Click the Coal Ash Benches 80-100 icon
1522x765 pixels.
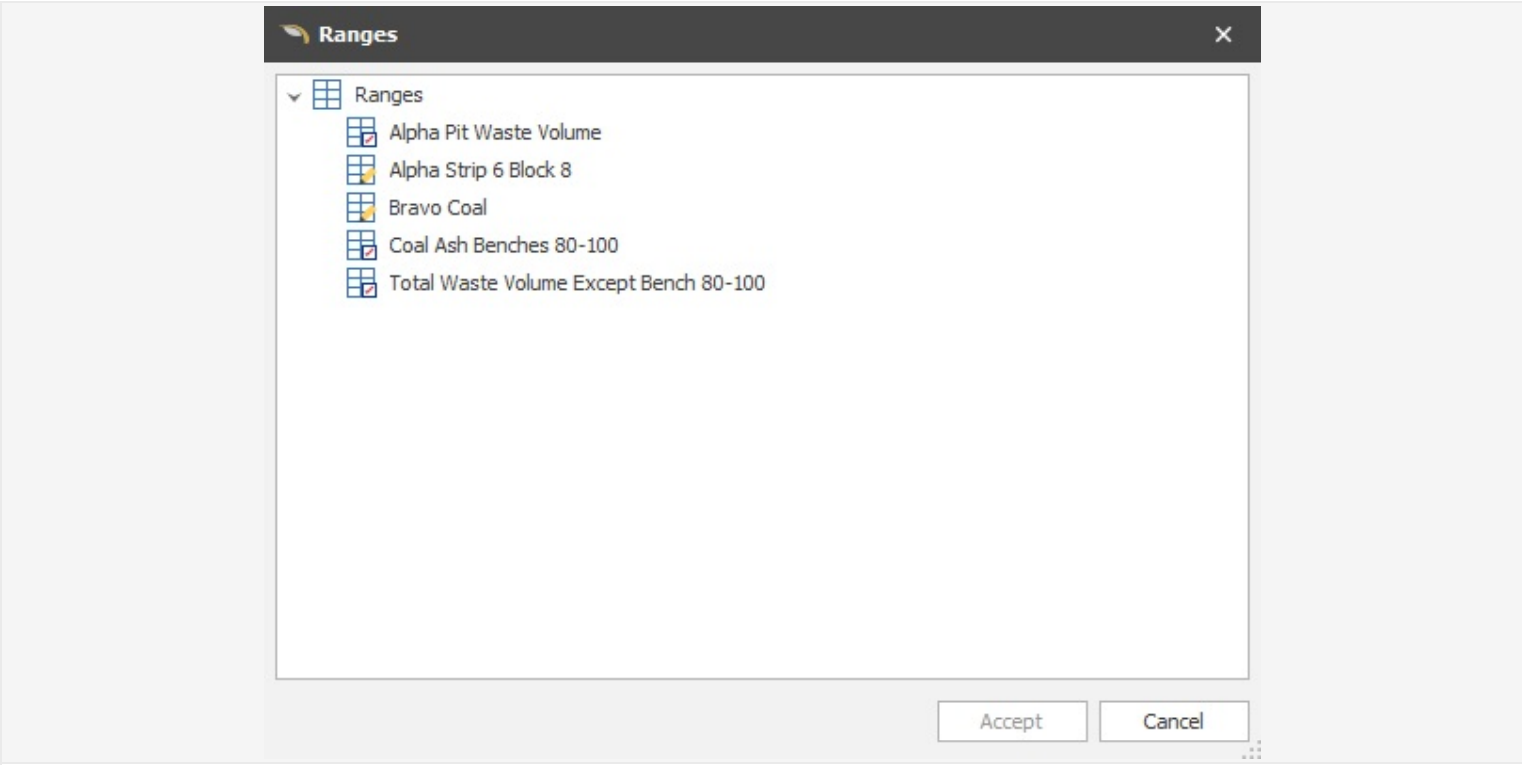360,245
